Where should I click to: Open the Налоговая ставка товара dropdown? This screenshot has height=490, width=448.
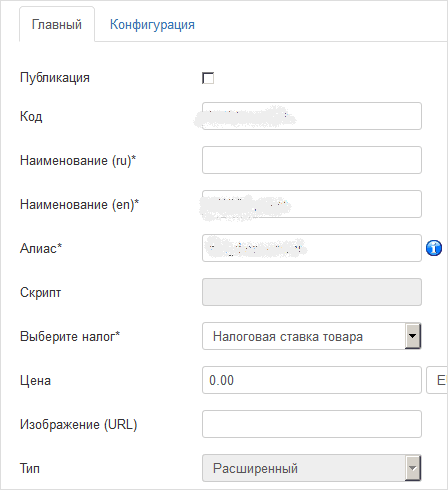click(312, 336)
